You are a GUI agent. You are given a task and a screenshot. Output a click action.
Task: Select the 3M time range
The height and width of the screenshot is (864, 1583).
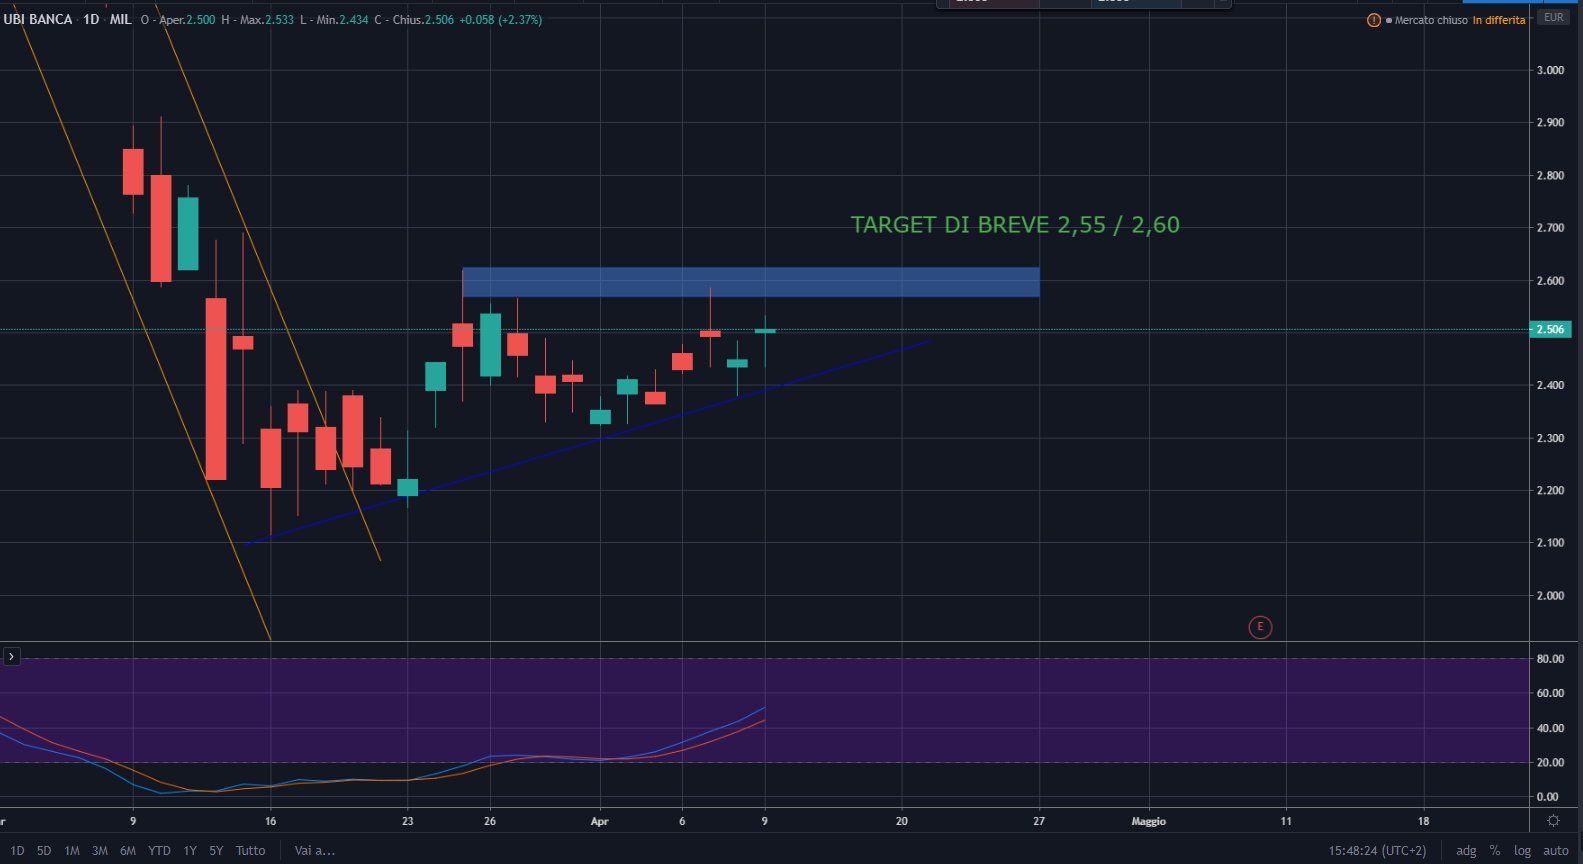tap(100, 851)
